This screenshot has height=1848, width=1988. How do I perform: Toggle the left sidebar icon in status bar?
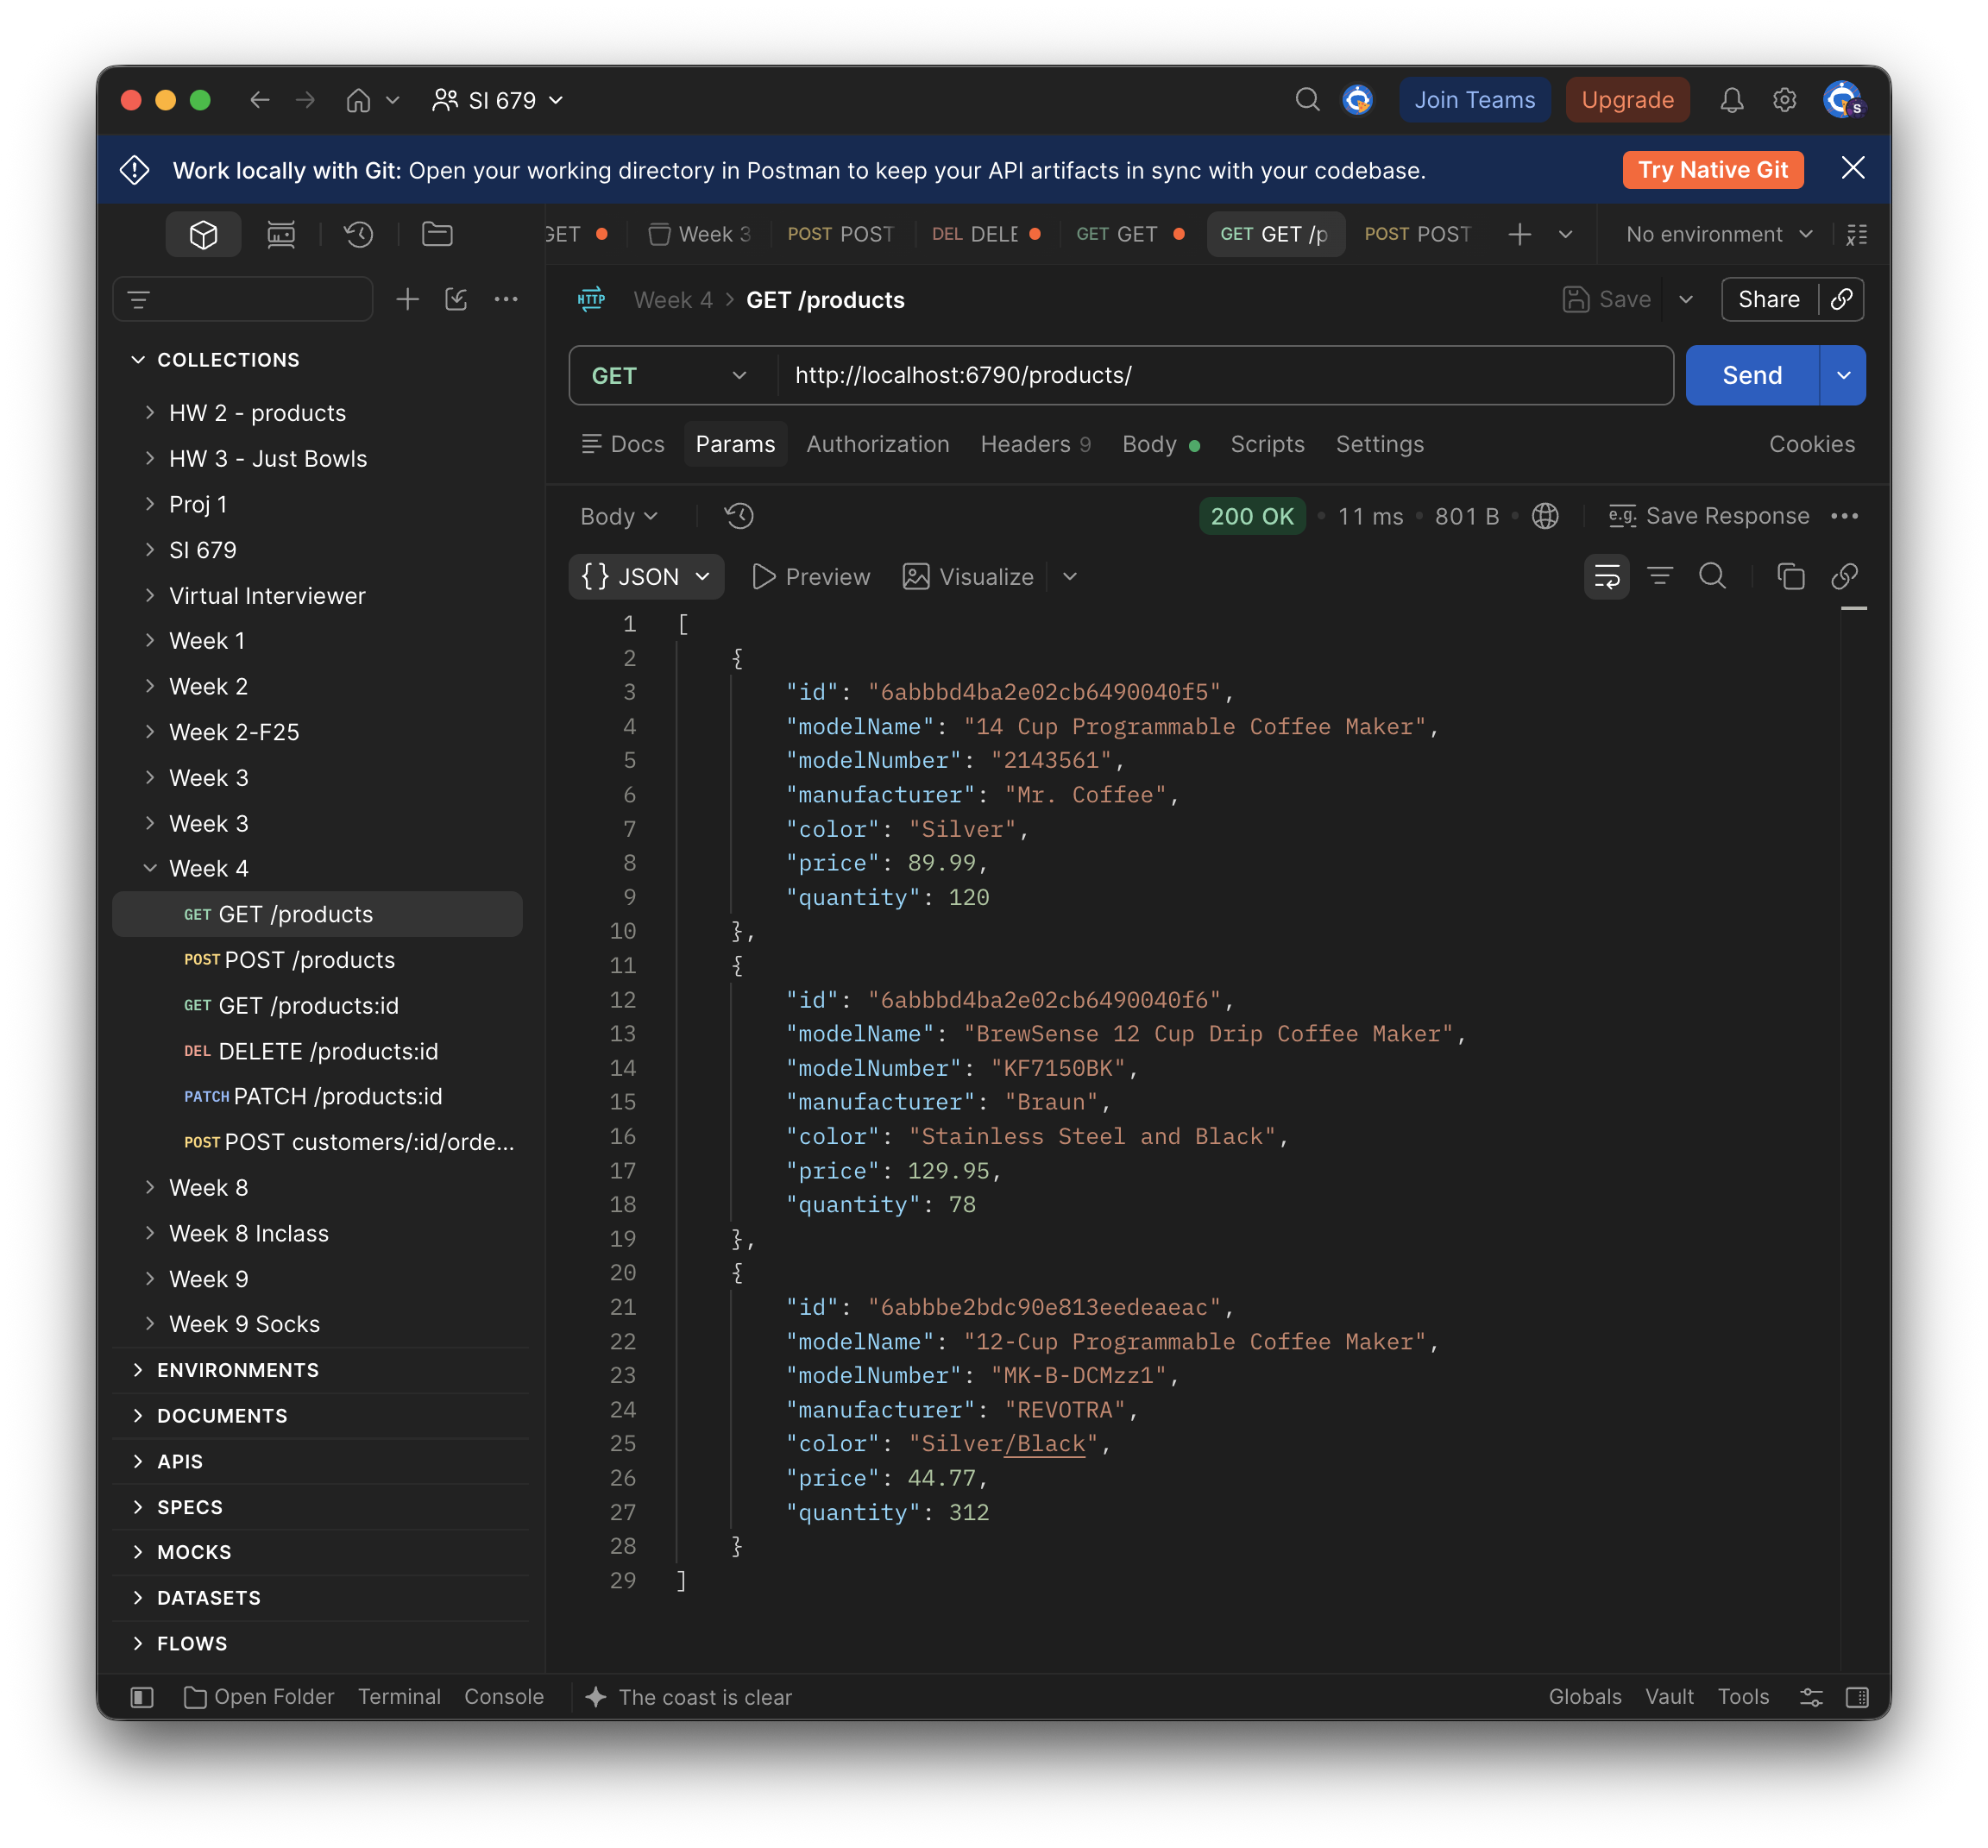pyautogui.click(x=142, y=1697)
